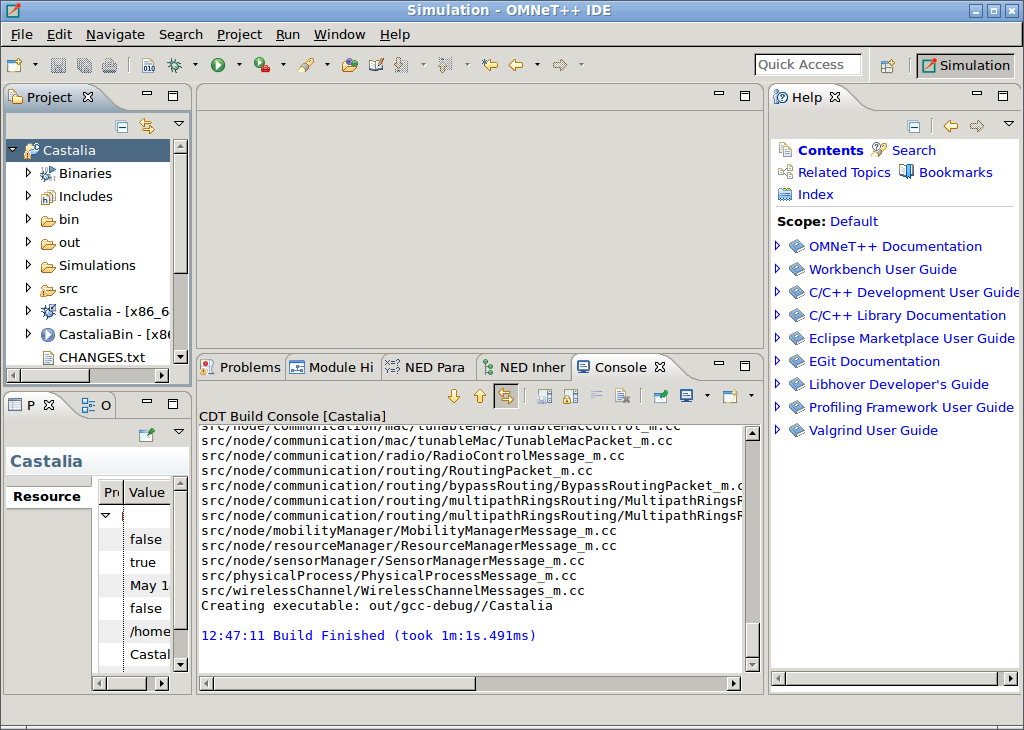Click the Run External Tools icon
The image size is (1024, 730).
click(x=262, y=65)
